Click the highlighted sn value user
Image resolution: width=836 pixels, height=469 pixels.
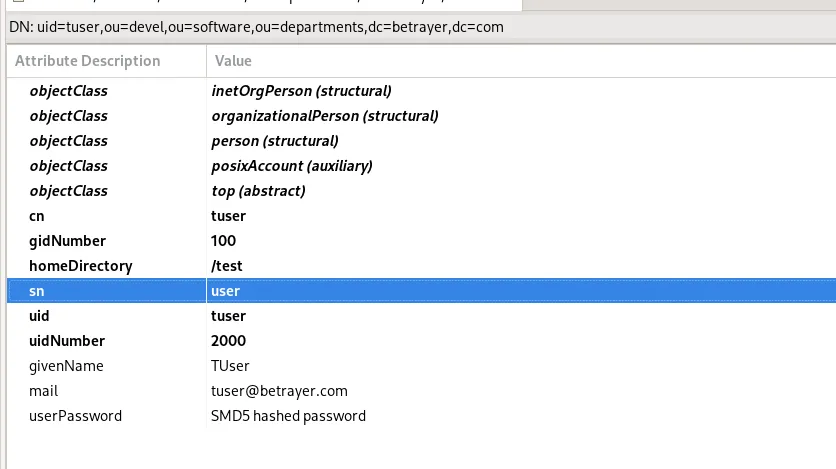[226, 291]
